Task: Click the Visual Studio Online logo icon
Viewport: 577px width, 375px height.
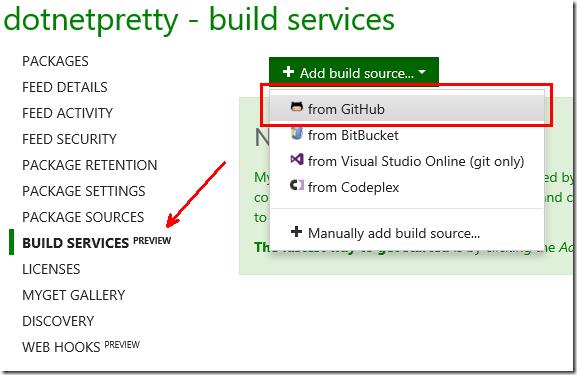Action: tap(297, 159)
